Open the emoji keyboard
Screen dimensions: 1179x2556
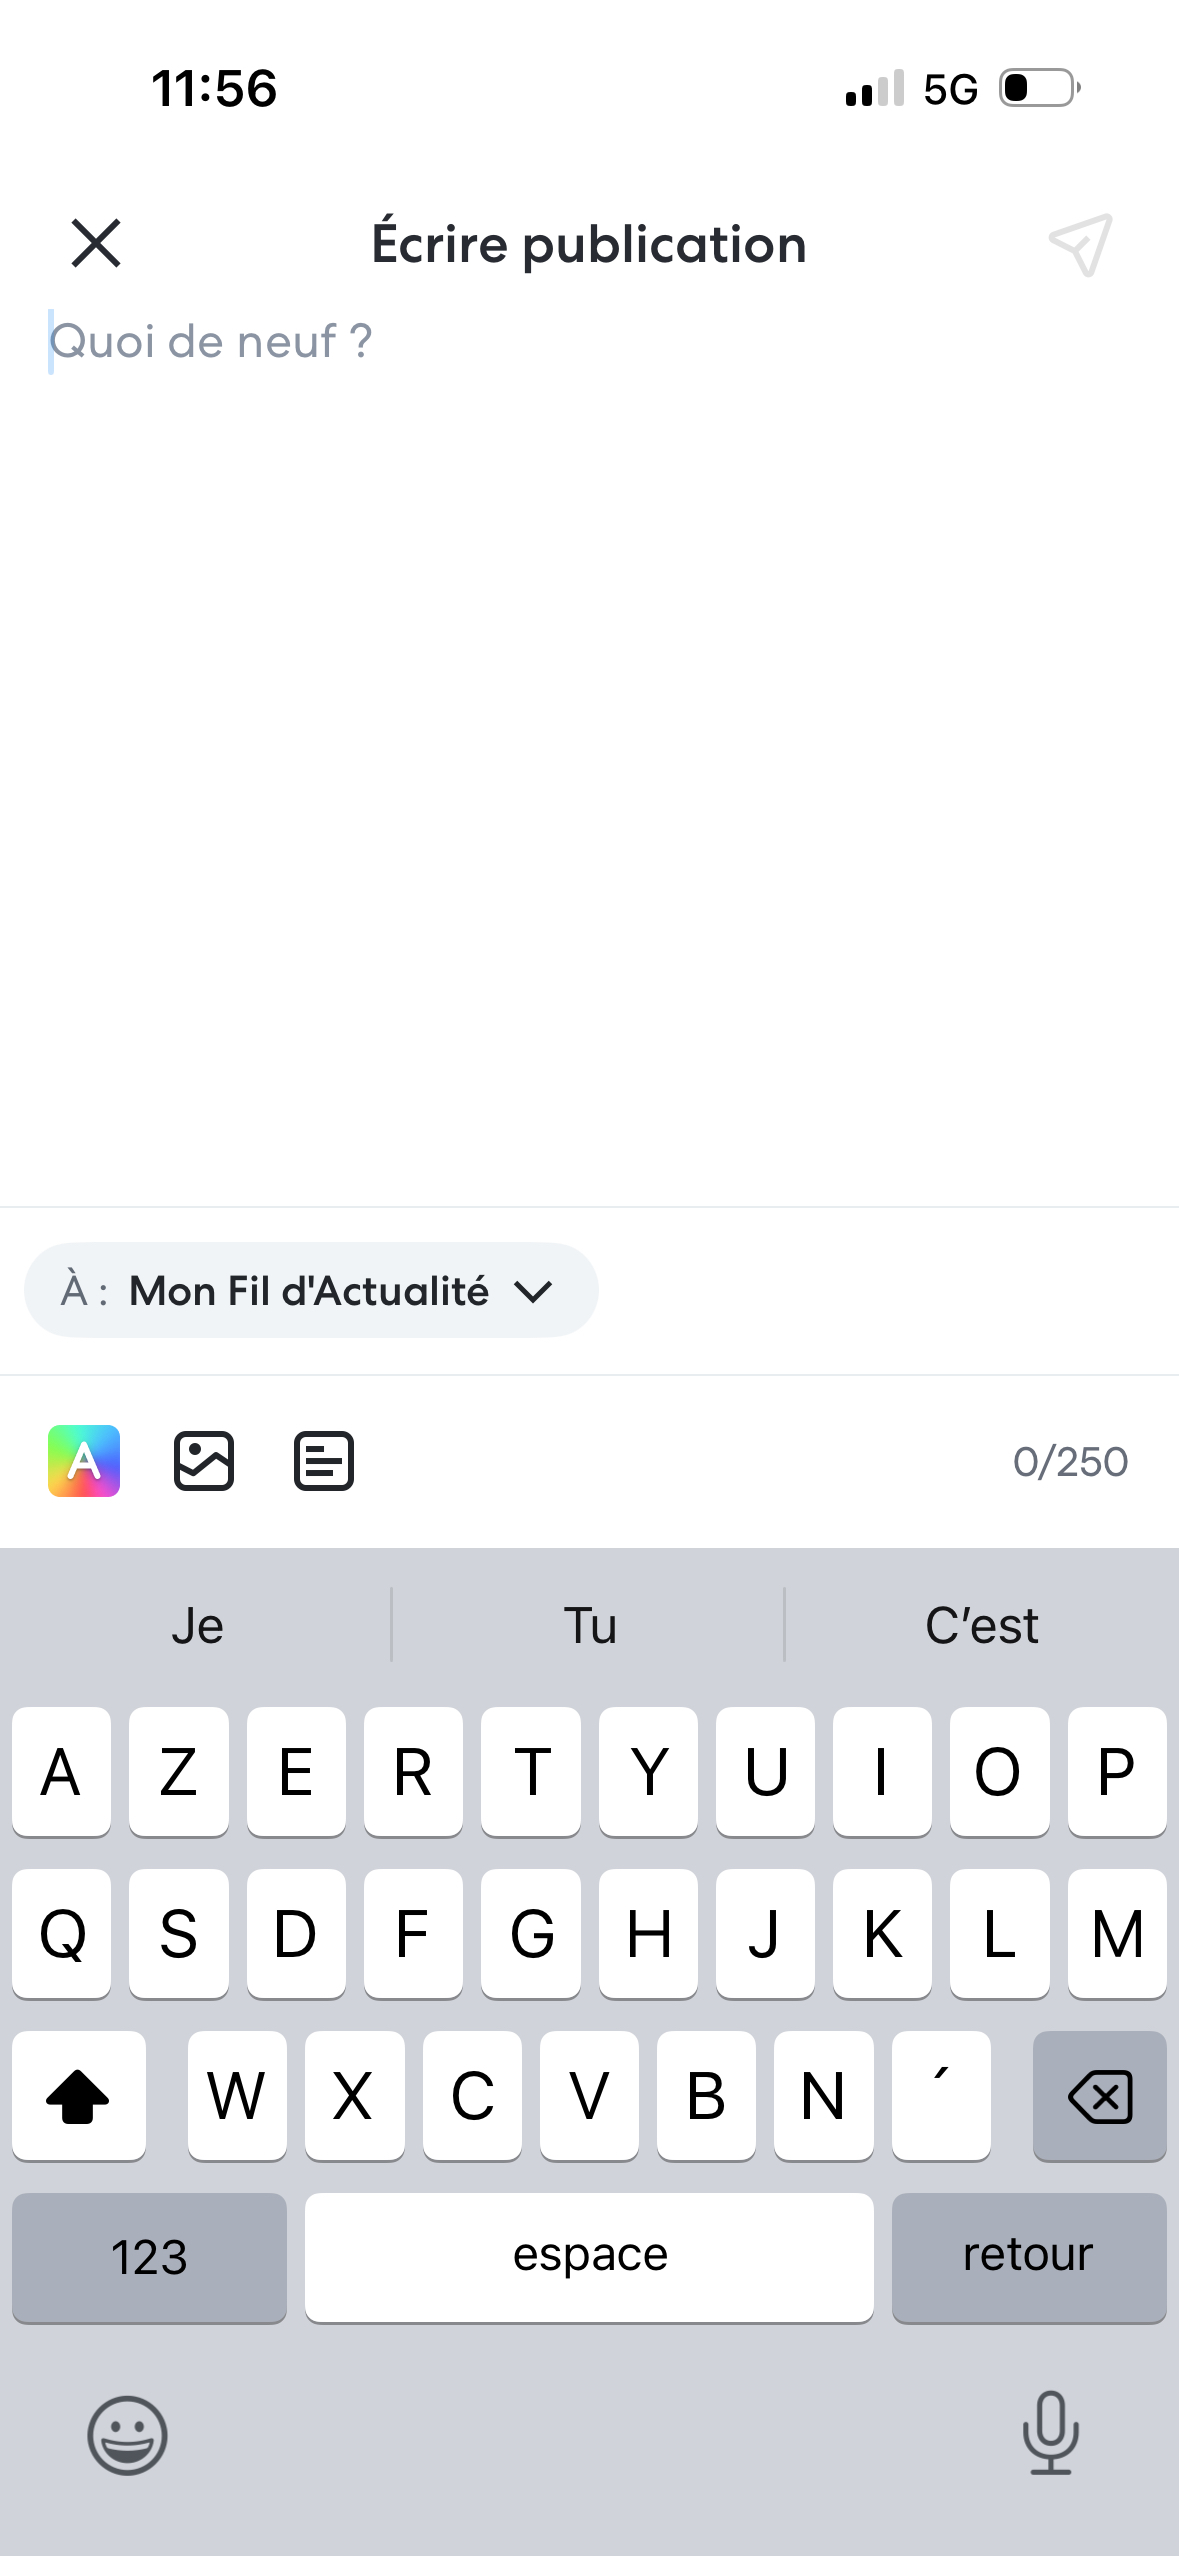click(127, 2435)
